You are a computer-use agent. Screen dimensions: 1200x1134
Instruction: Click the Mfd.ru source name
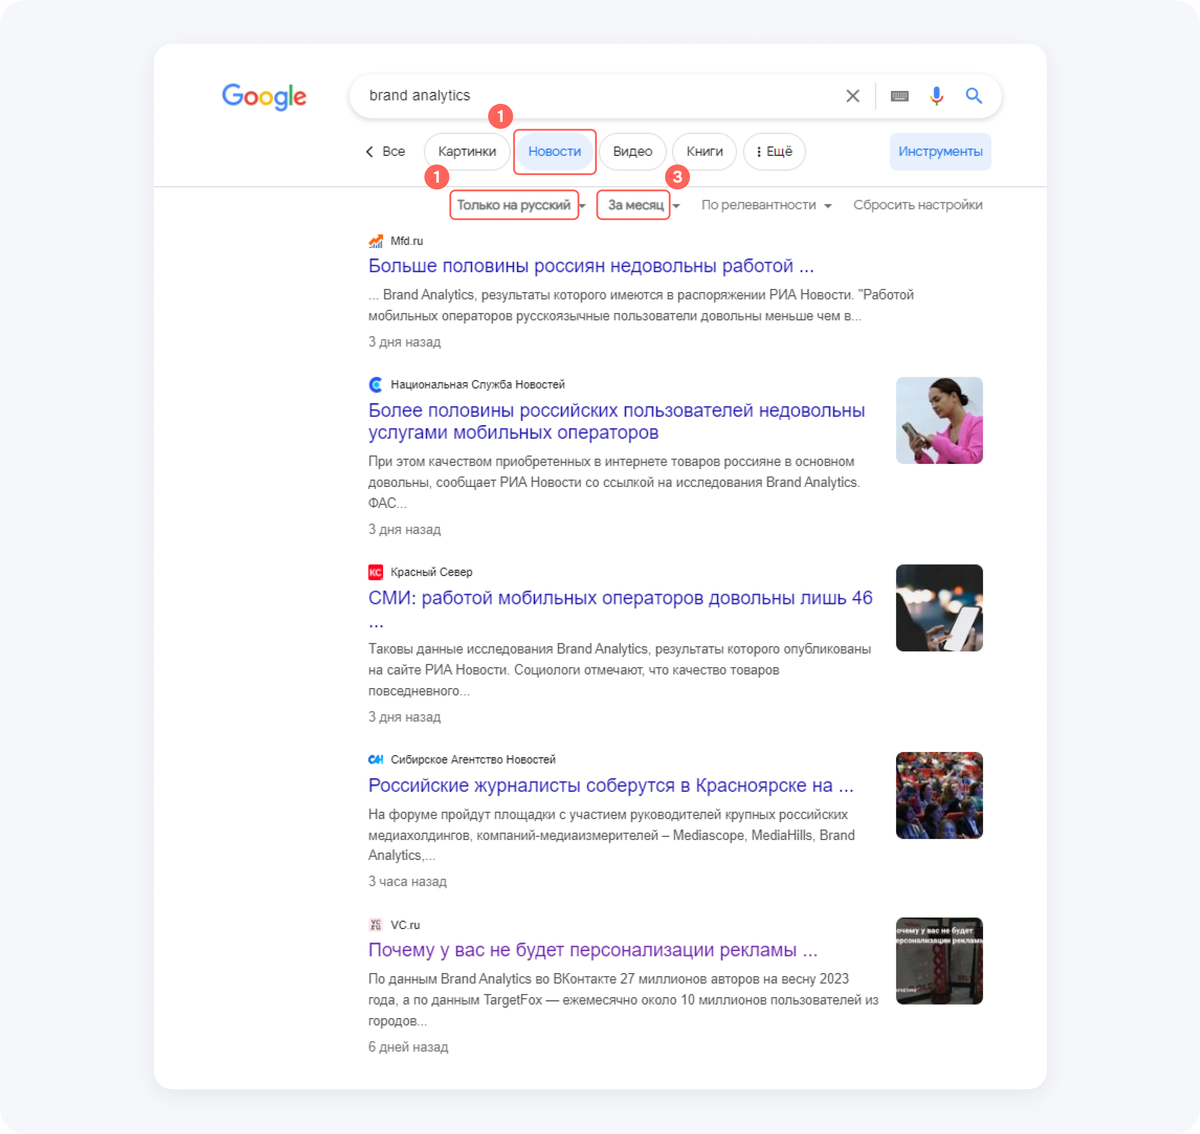pos(407,241)
